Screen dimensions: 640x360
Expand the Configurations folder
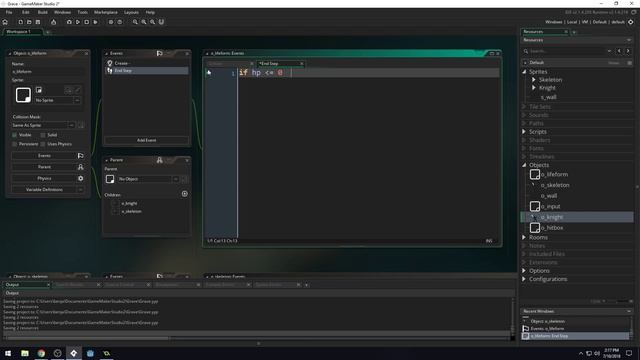(524, 279)
